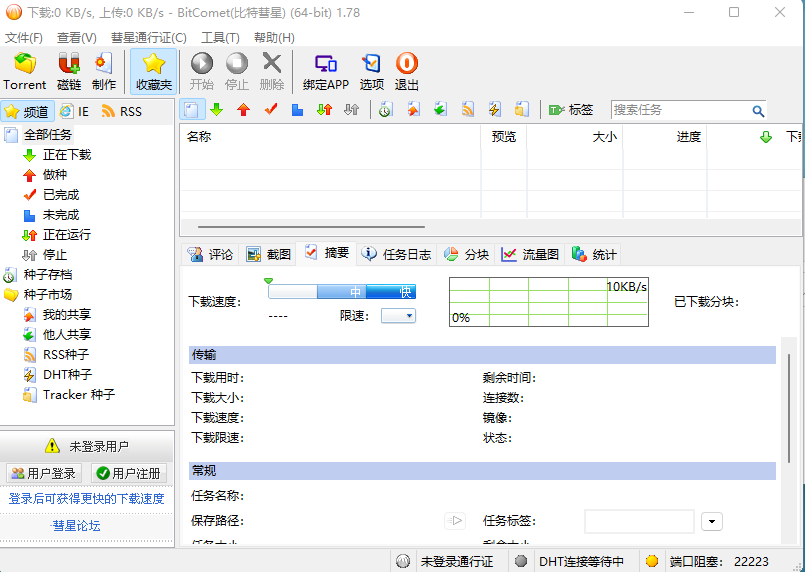Click the 用户注册 button
This screenshot has height=572, width=805.
tap(129, 473)
